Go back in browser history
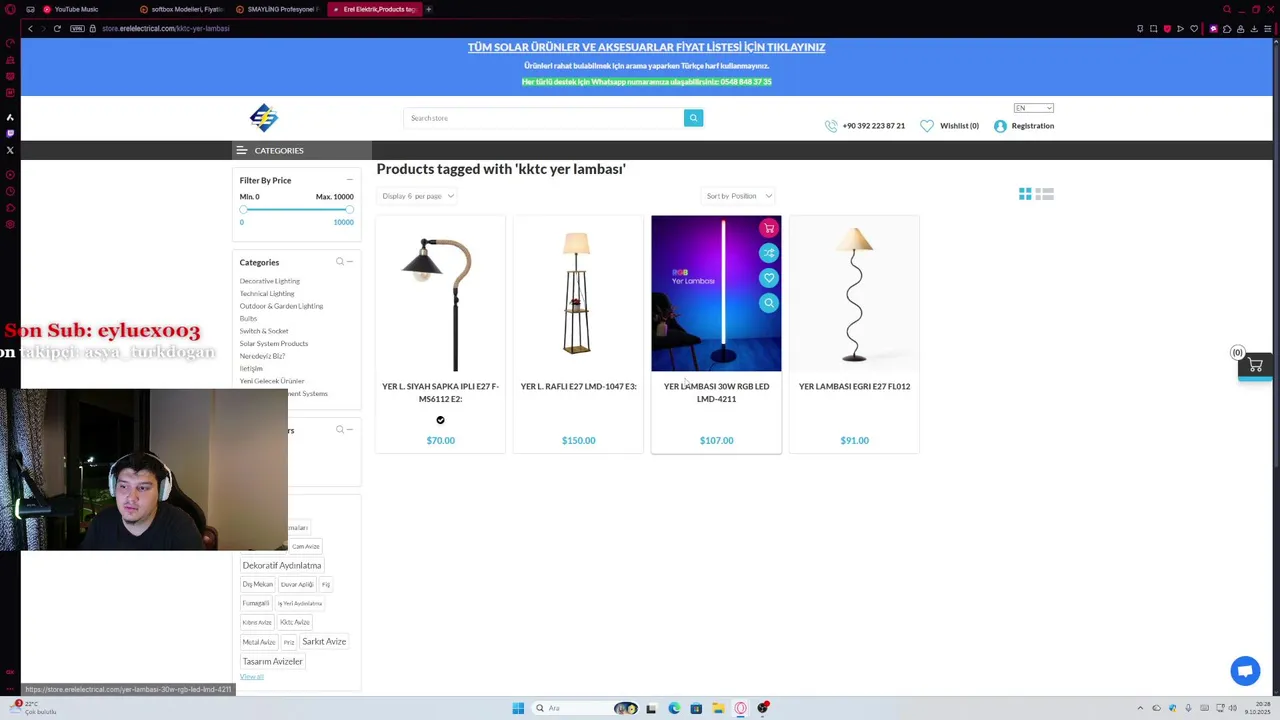 pos(30,28)
